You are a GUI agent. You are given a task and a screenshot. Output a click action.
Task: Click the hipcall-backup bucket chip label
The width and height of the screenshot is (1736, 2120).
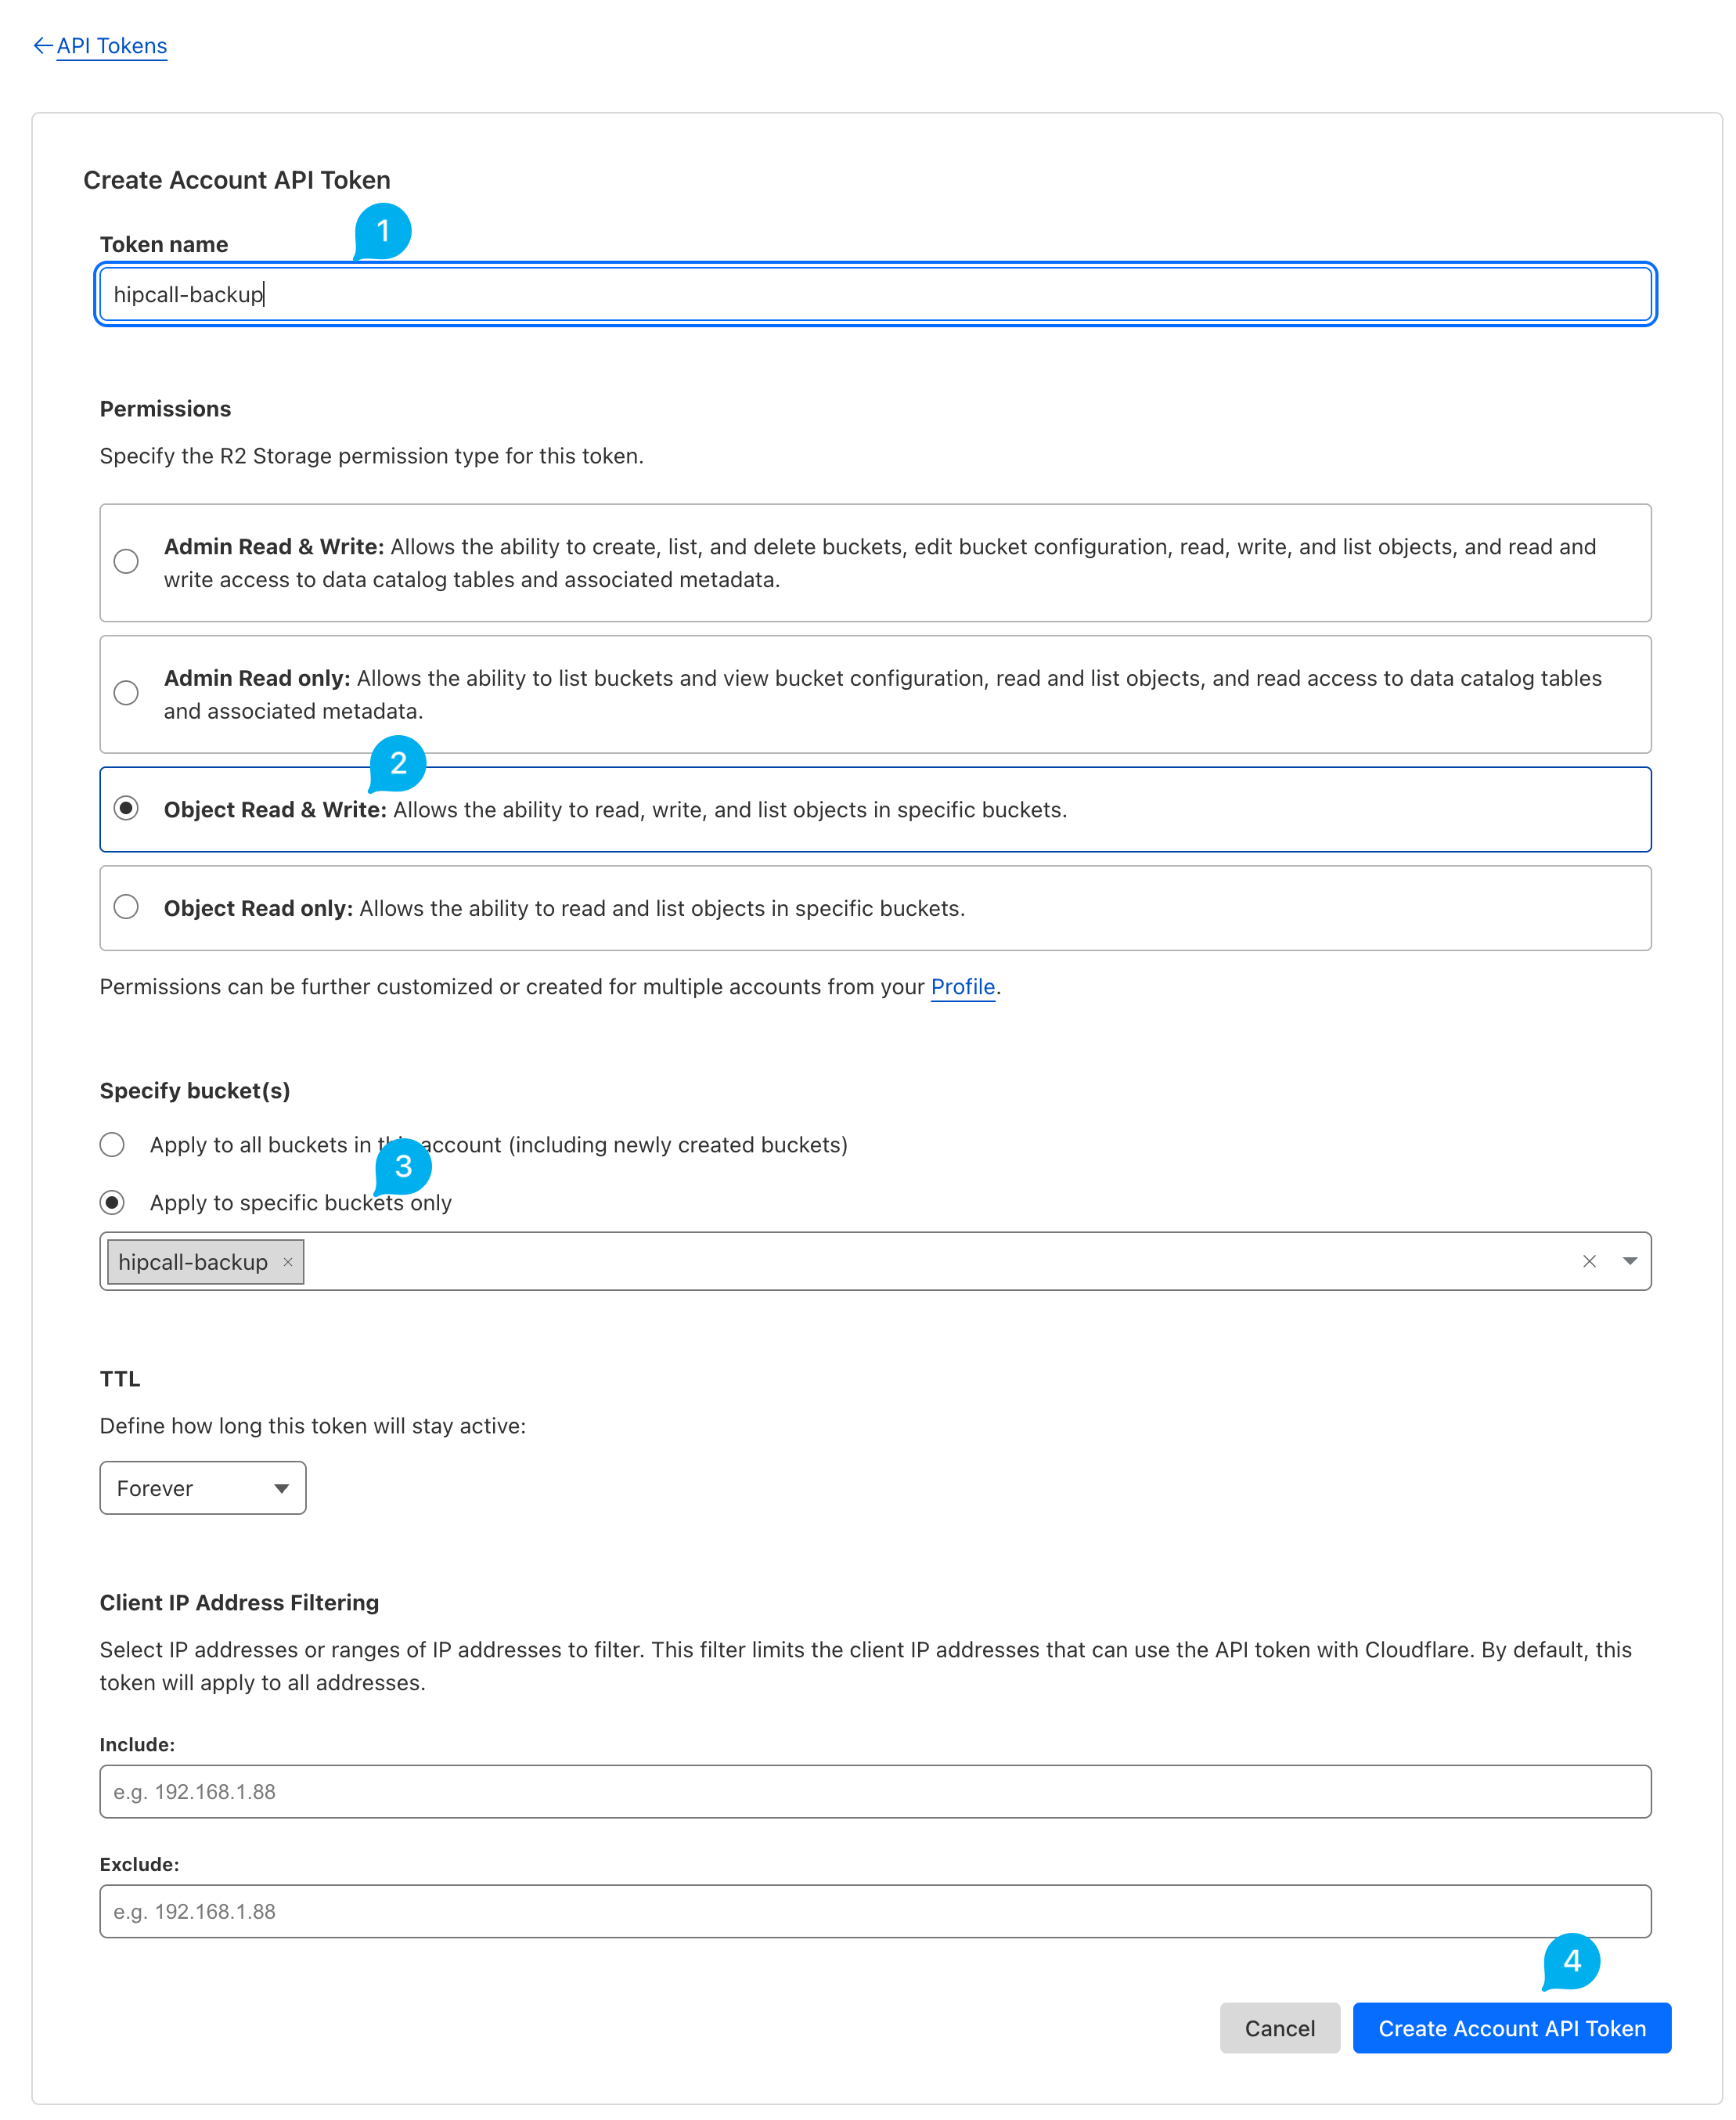pos(193,1262)
